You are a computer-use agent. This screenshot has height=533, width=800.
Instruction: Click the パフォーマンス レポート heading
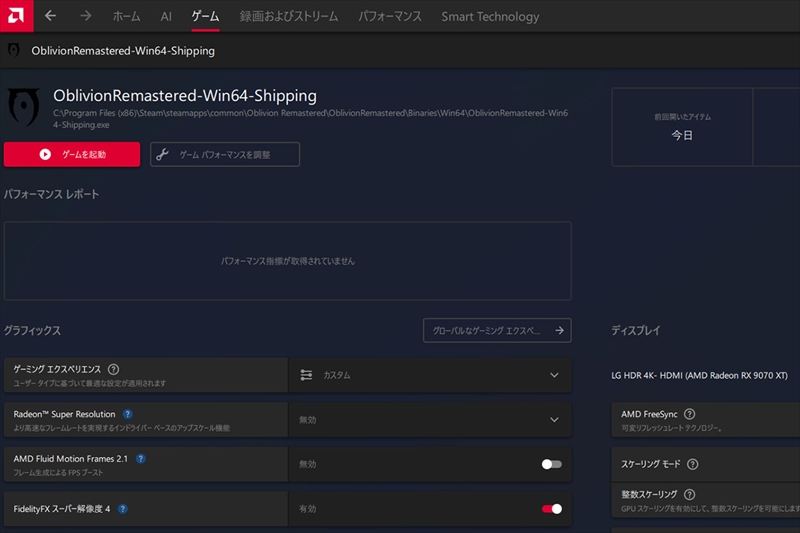51,194
